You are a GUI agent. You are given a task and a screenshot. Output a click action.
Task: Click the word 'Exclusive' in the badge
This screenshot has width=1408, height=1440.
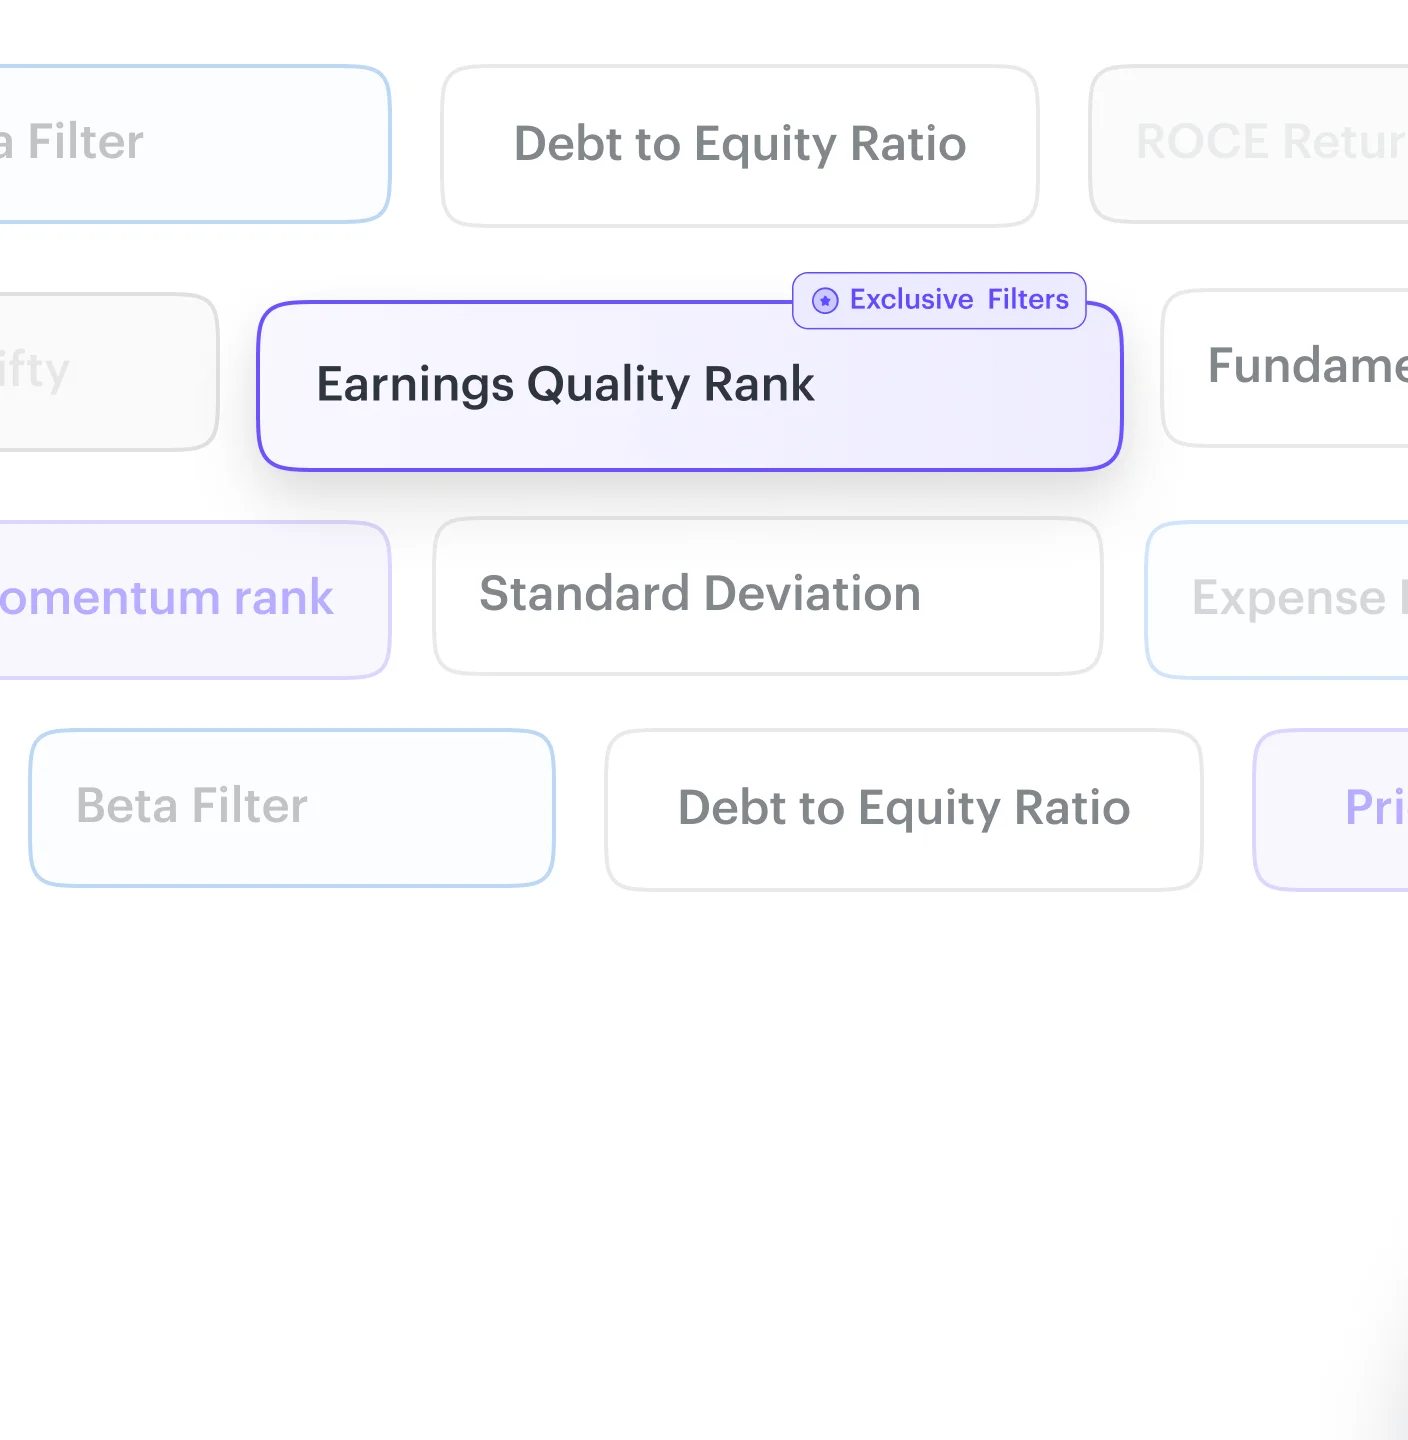(x=911, y=299)
